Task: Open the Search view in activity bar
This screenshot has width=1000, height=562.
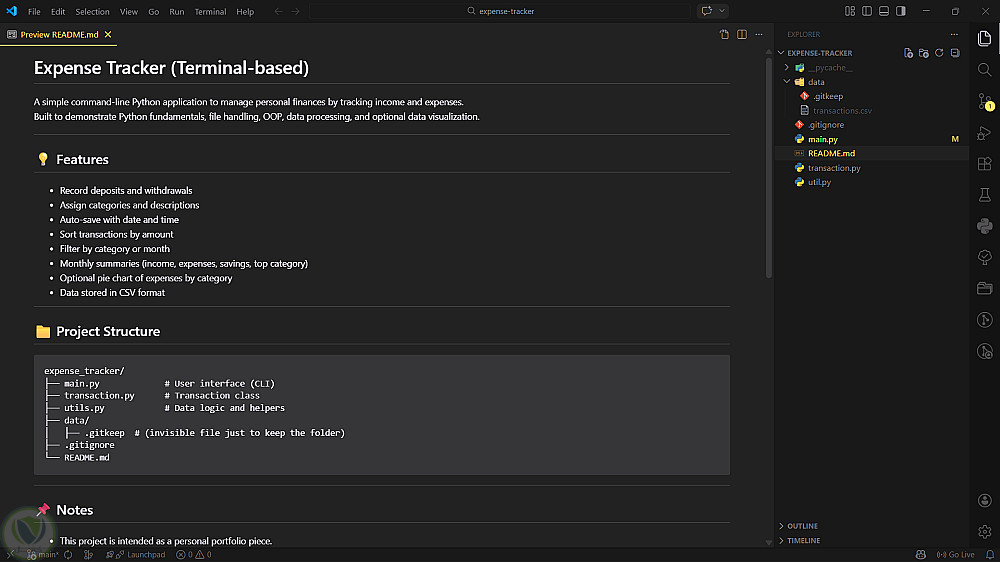Action: tap(985, 70)
